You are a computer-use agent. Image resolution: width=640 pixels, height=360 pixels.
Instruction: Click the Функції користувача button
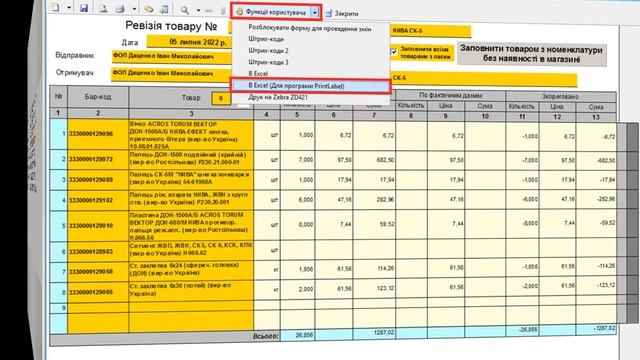(x=271, y=12)
